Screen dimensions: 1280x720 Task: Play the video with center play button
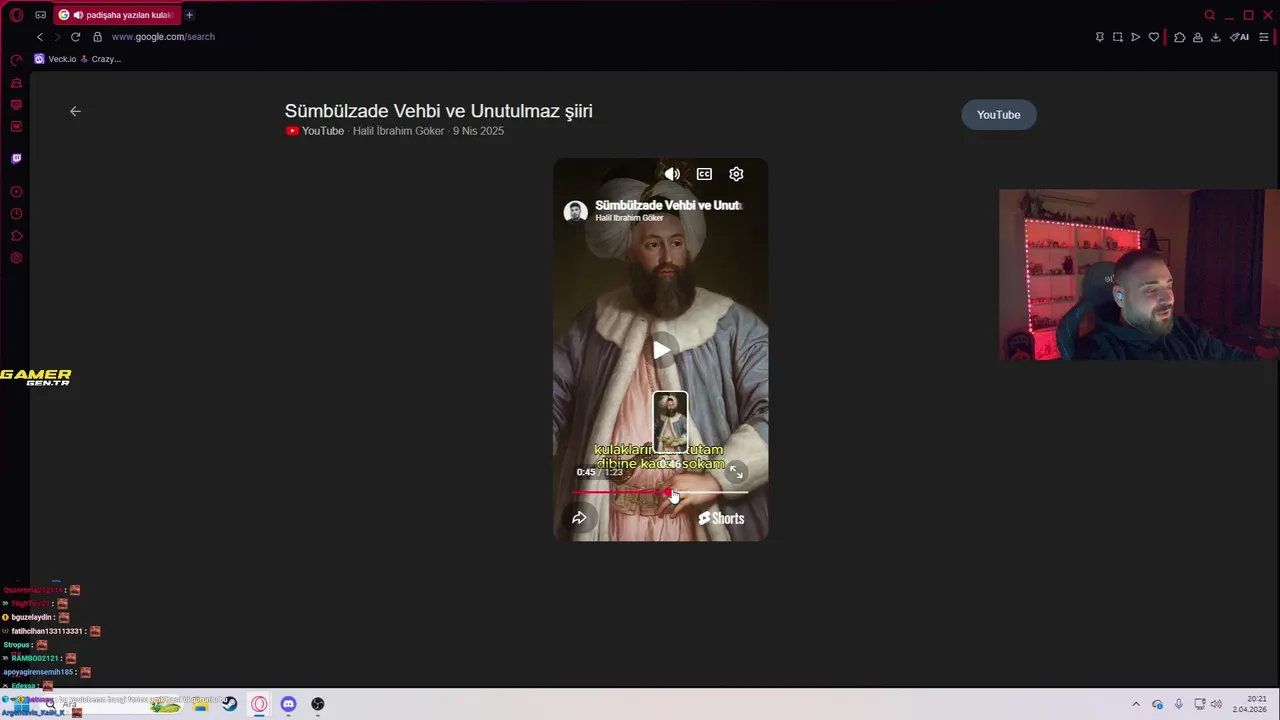coord(661,350)
